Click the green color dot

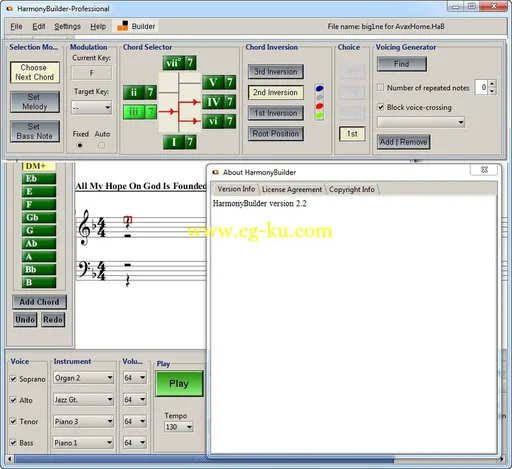[319, 115]
